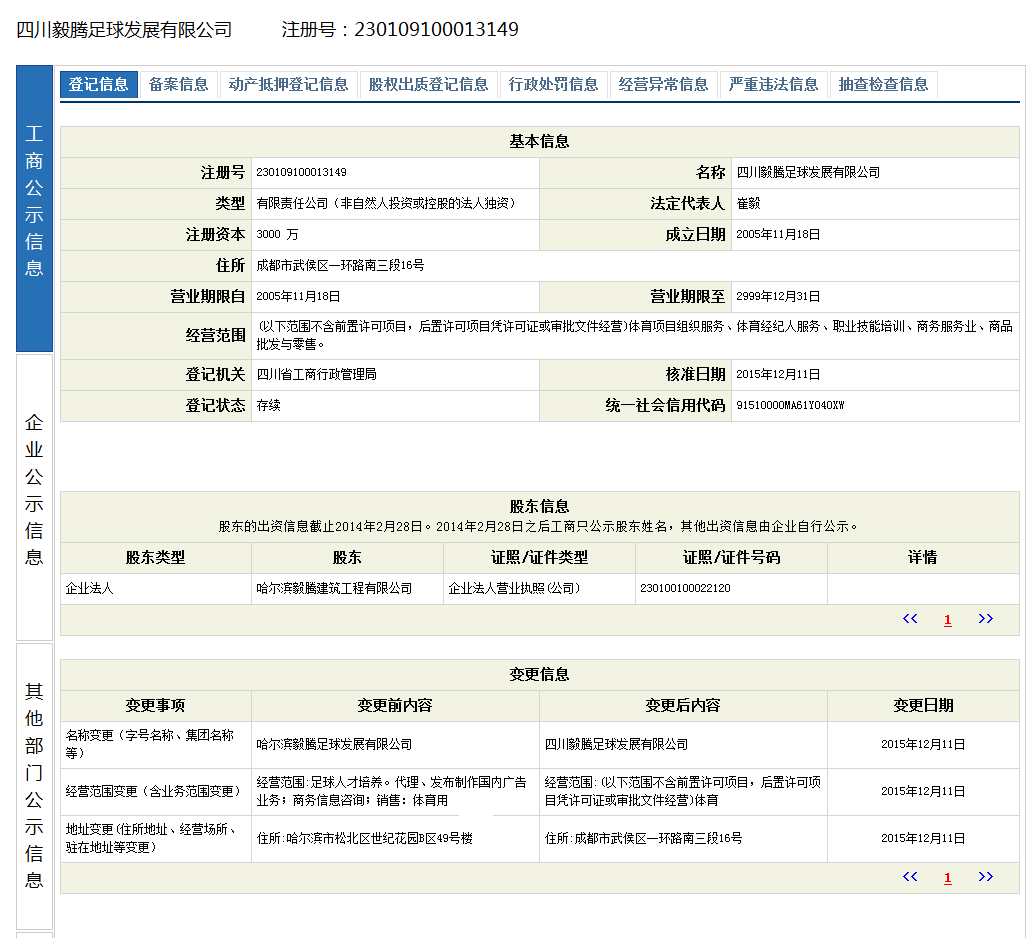
Task: Switch to the 备案信息 tab
Action: click(x=179, y=84)
